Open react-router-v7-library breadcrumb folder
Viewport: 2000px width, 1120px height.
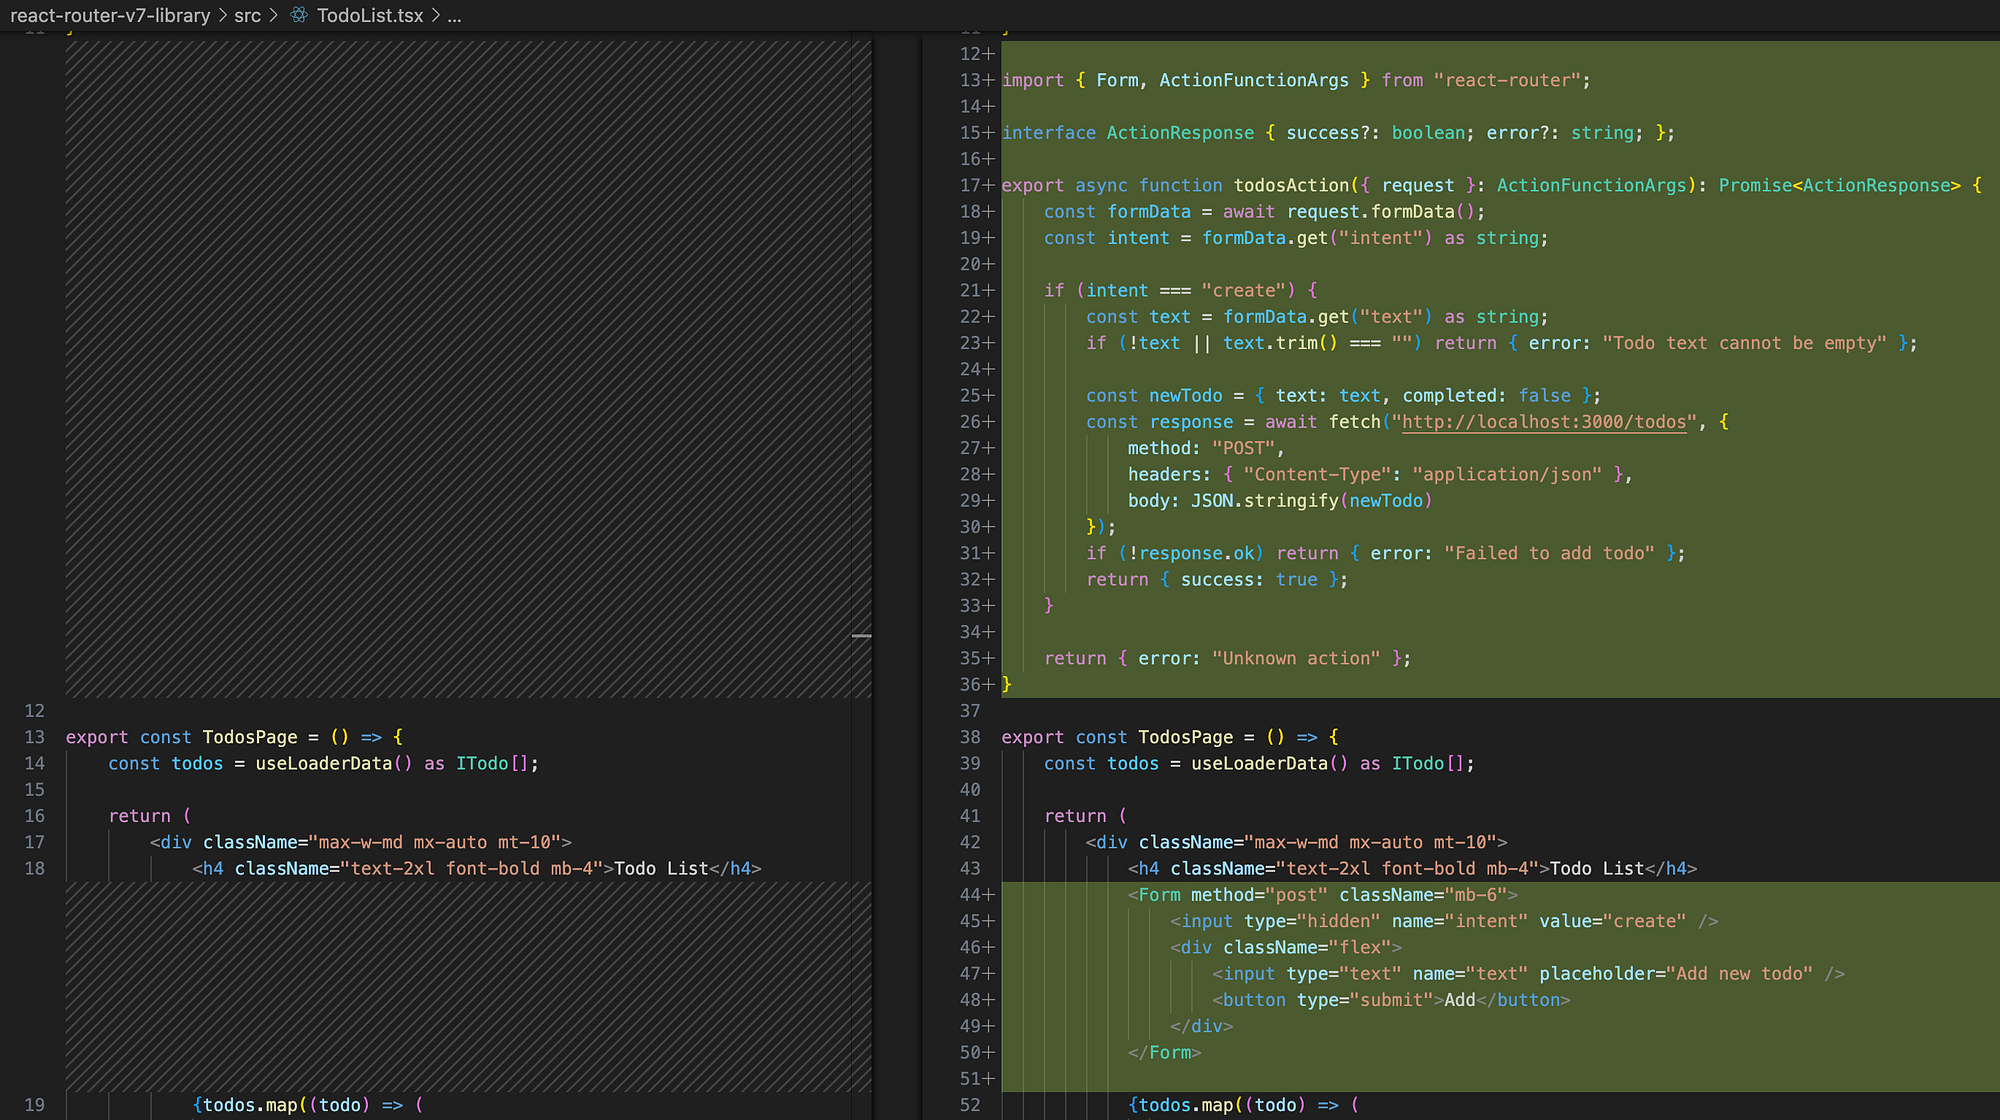pyautogui.click(x=110, y=15)
